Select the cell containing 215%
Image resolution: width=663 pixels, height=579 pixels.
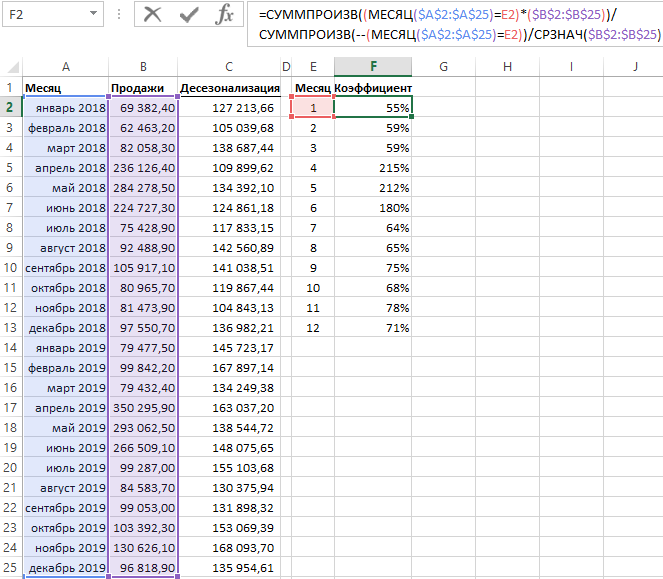[x=373, y=168]
